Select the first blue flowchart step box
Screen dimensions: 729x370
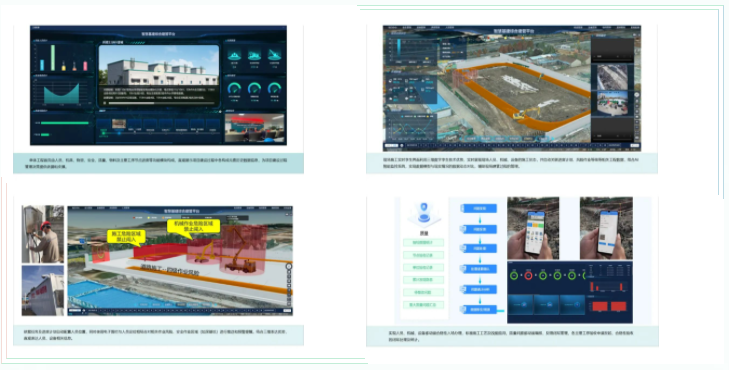pyautogui.click(x=478, y=209)
